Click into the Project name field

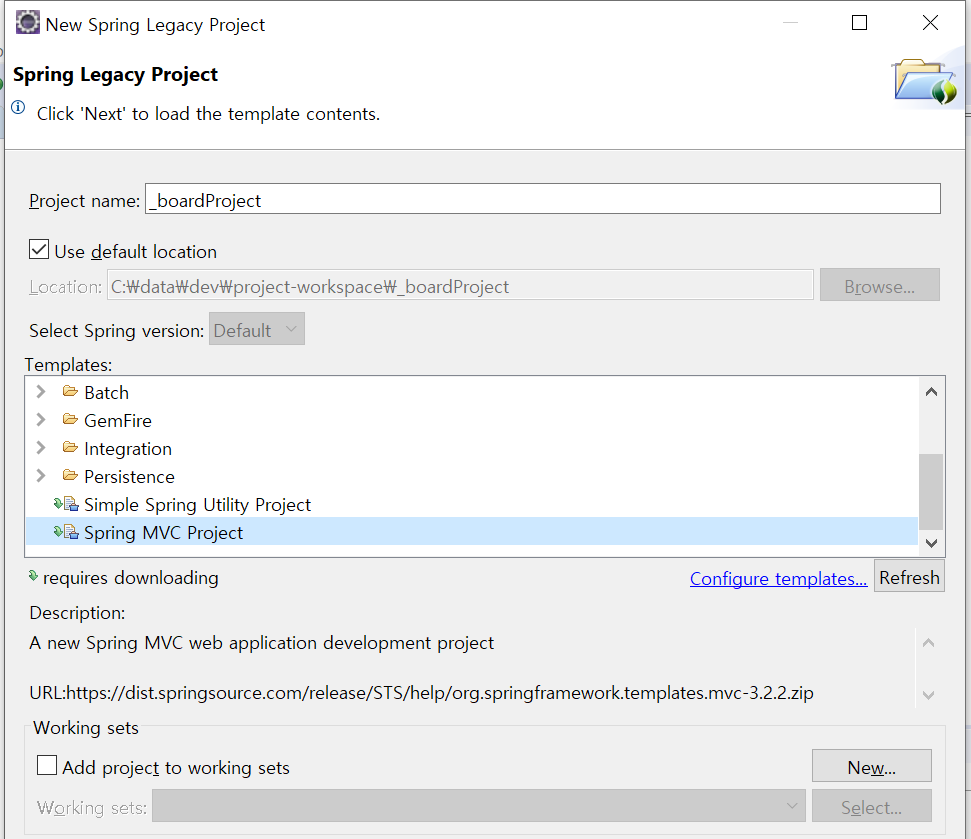click(542, 199)
